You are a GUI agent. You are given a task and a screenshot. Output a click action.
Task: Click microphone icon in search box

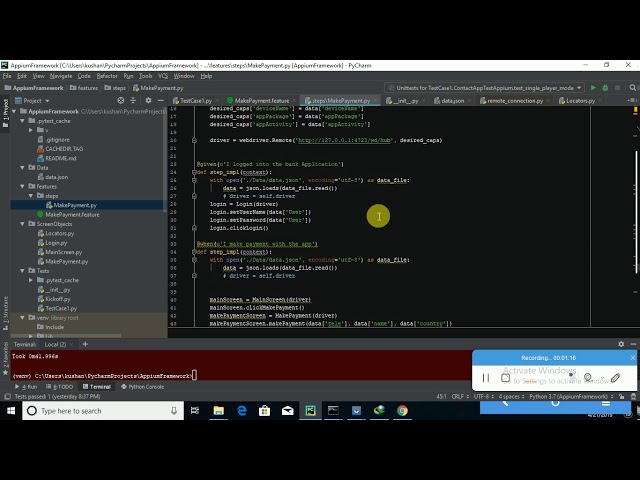(174, 411)
